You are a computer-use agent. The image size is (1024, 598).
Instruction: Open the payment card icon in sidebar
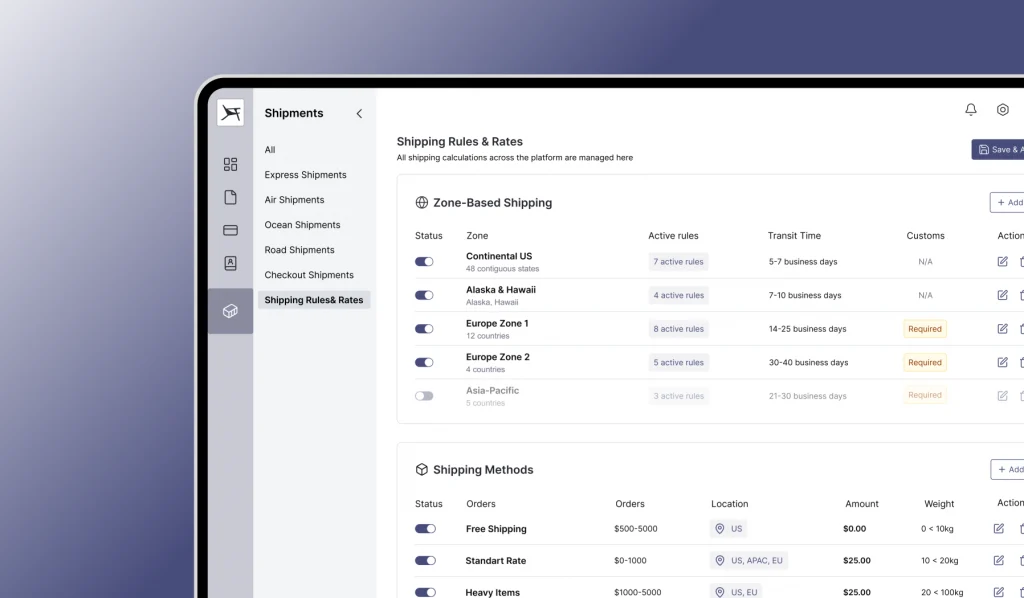[x=230, y=230]
